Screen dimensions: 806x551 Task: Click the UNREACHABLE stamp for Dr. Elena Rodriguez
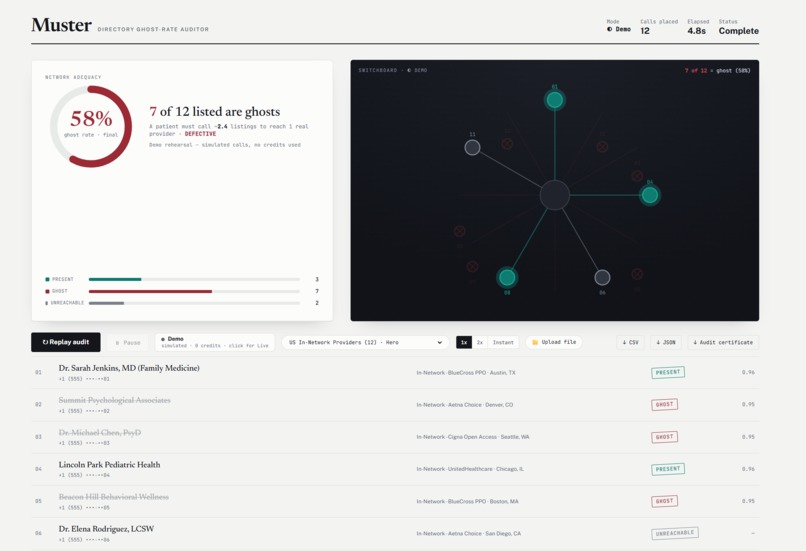[x=675, y=533]
